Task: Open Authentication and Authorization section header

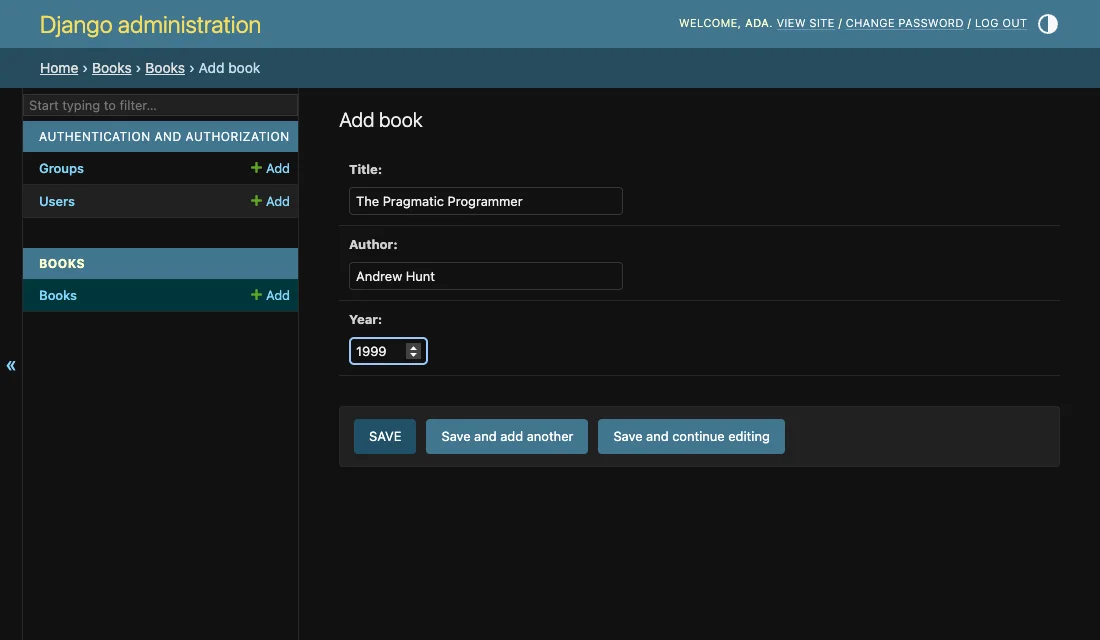Action: [x=164, y=137]
